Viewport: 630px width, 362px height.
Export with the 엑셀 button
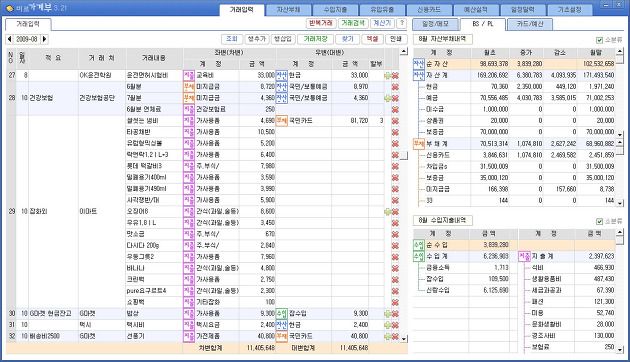(372, 39)
